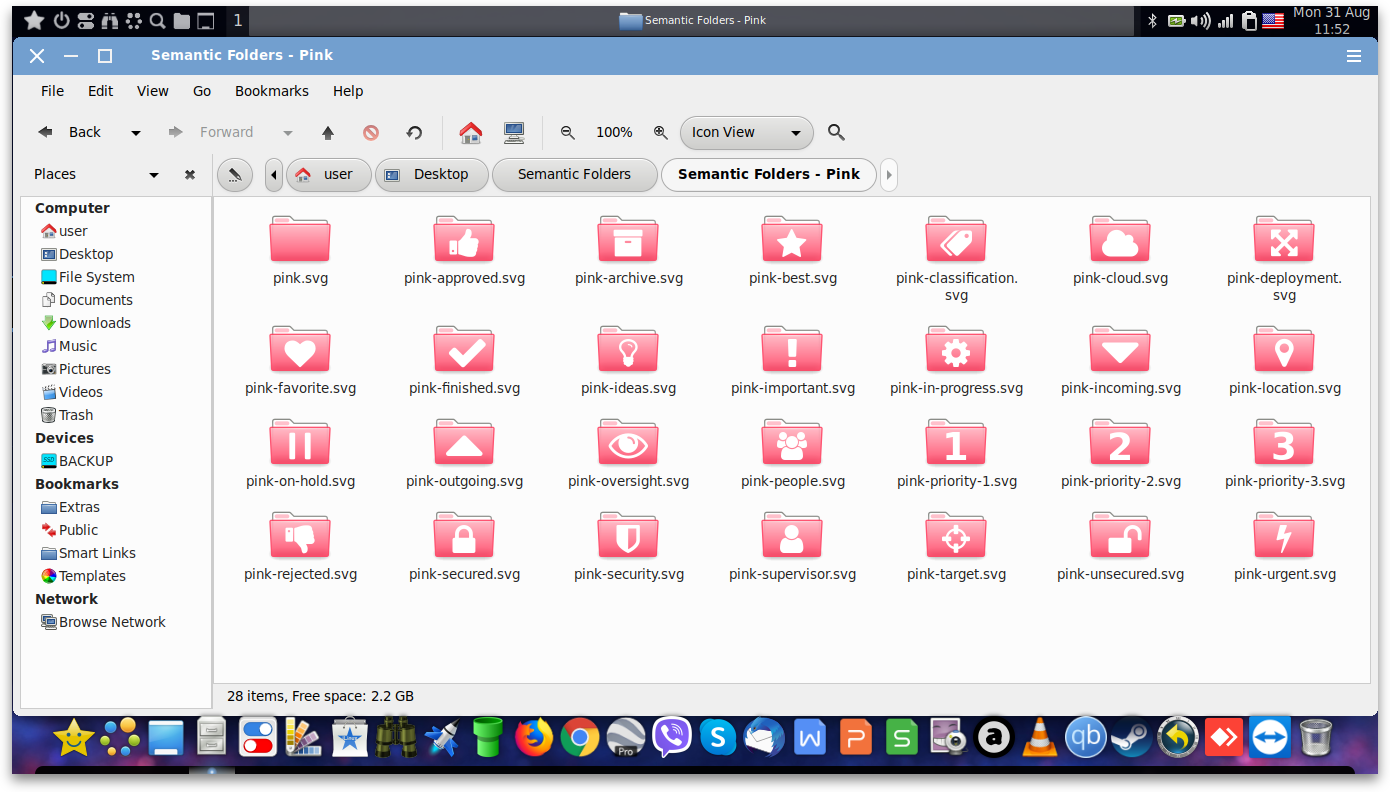The image size is (1390, 792).
Task: Click the Forward navigation button
Action: point(211,132)
